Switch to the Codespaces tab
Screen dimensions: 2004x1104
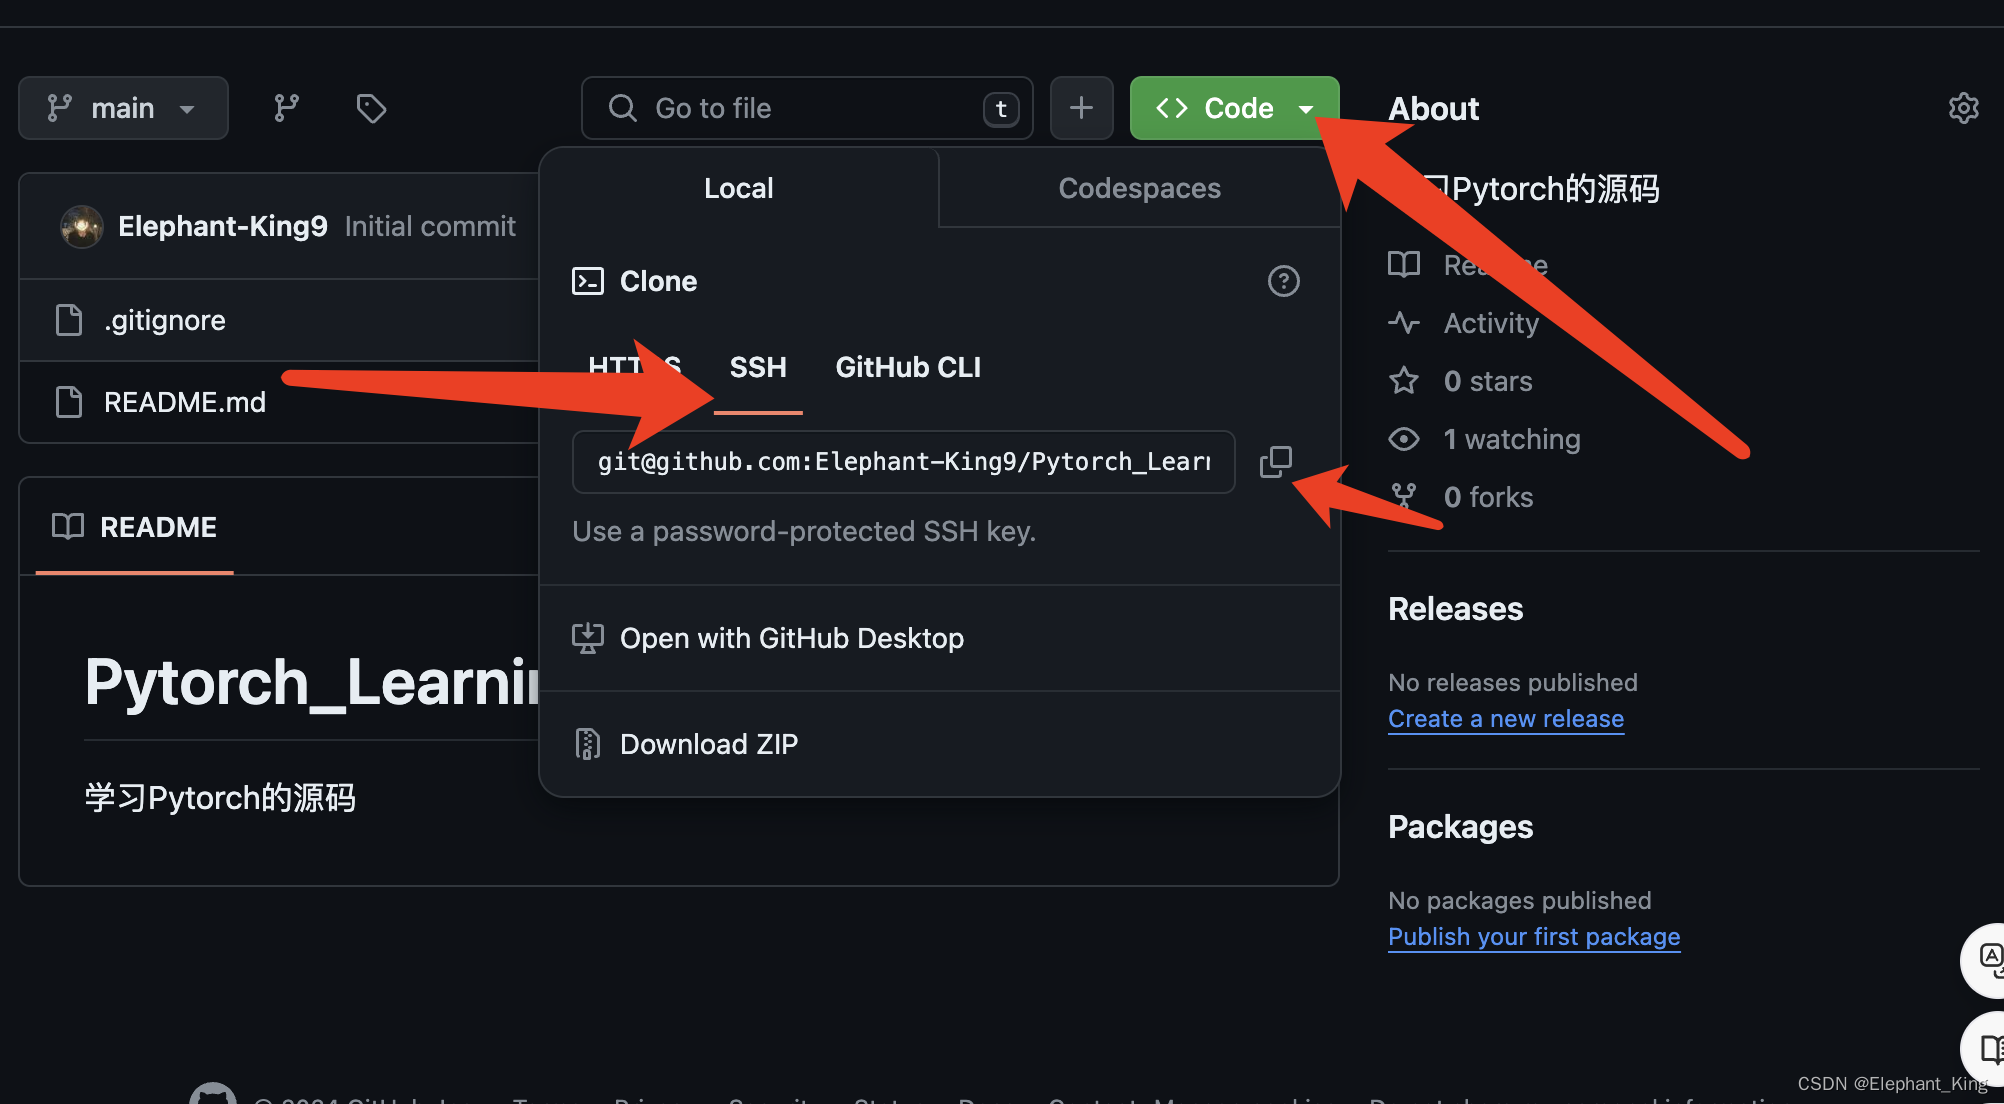point(1139,188)
